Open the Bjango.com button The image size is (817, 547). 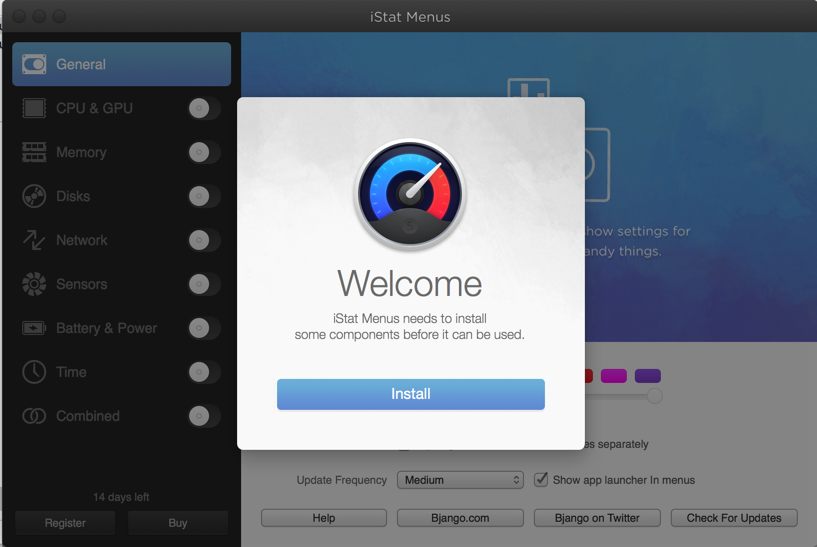[x=460, y=518]
